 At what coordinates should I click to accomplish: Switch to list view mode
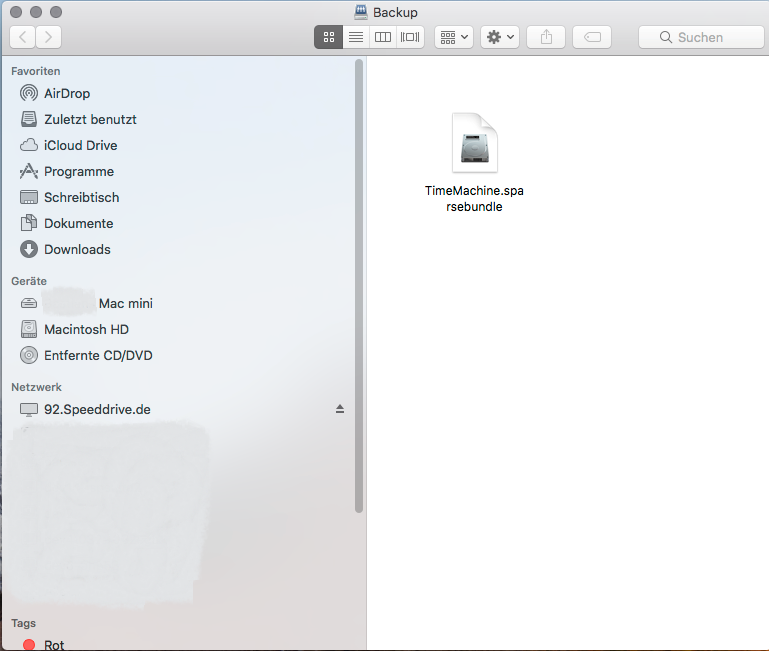coord(355,37)
